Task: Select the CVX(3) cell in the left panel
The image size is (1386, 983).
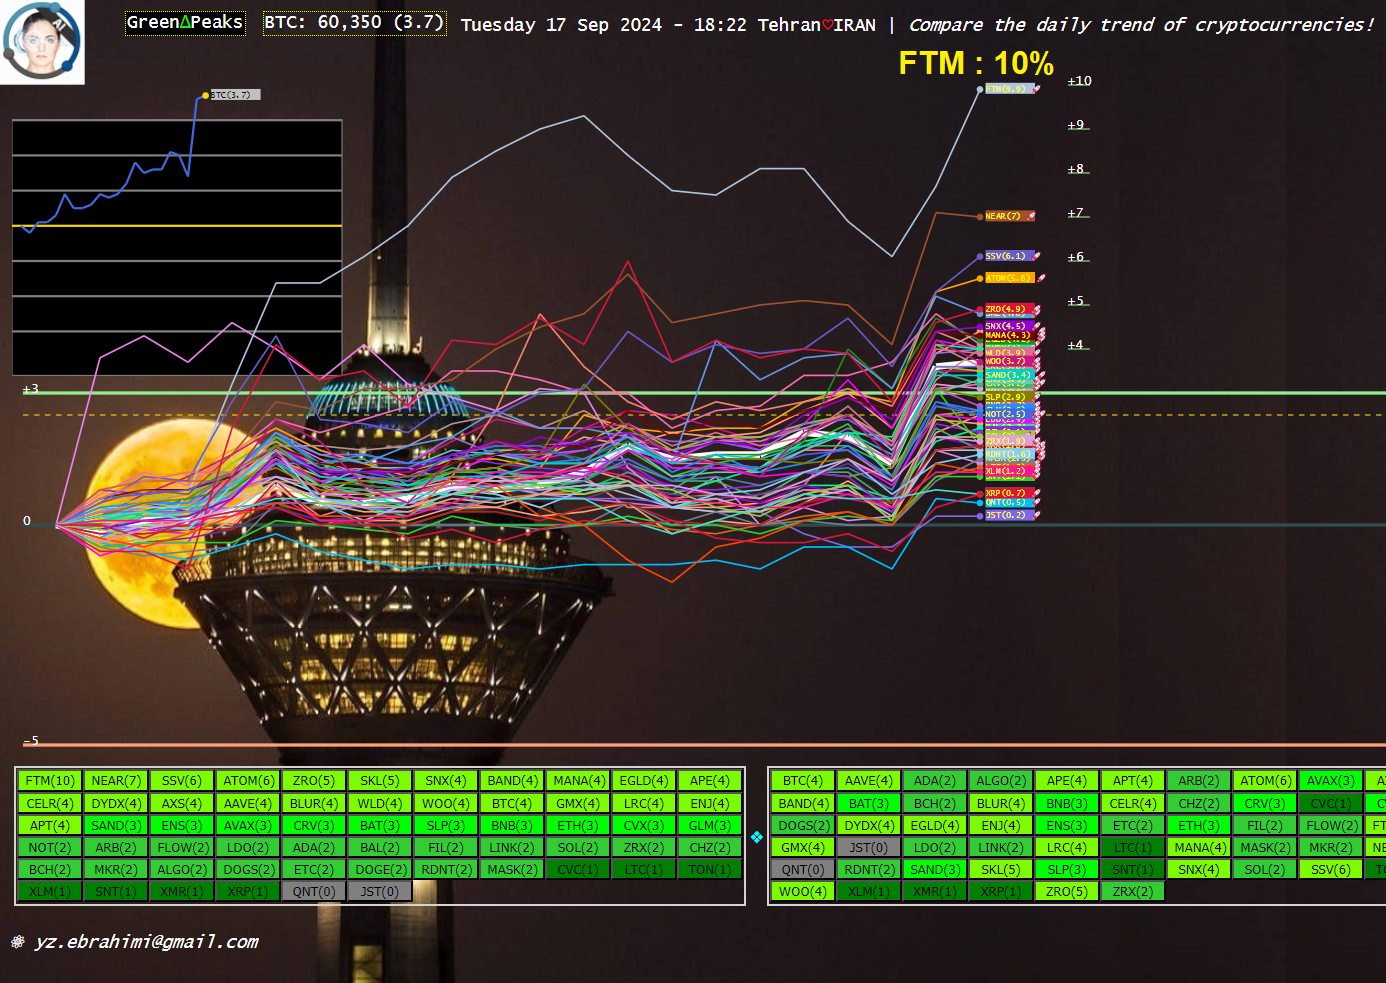Action: point(644,825)
